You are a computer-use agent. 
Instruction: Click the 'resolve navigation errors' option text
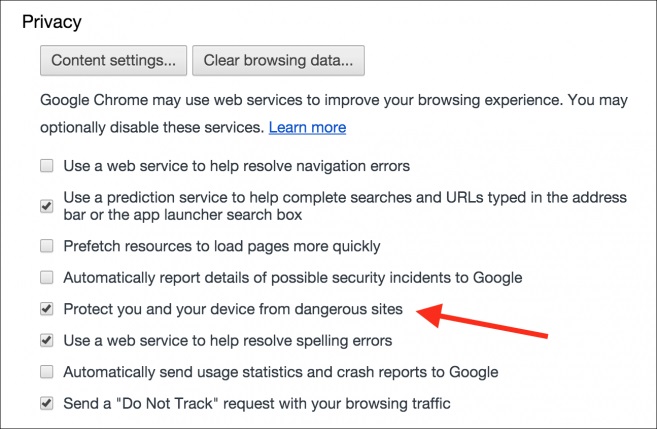point(236,165)
